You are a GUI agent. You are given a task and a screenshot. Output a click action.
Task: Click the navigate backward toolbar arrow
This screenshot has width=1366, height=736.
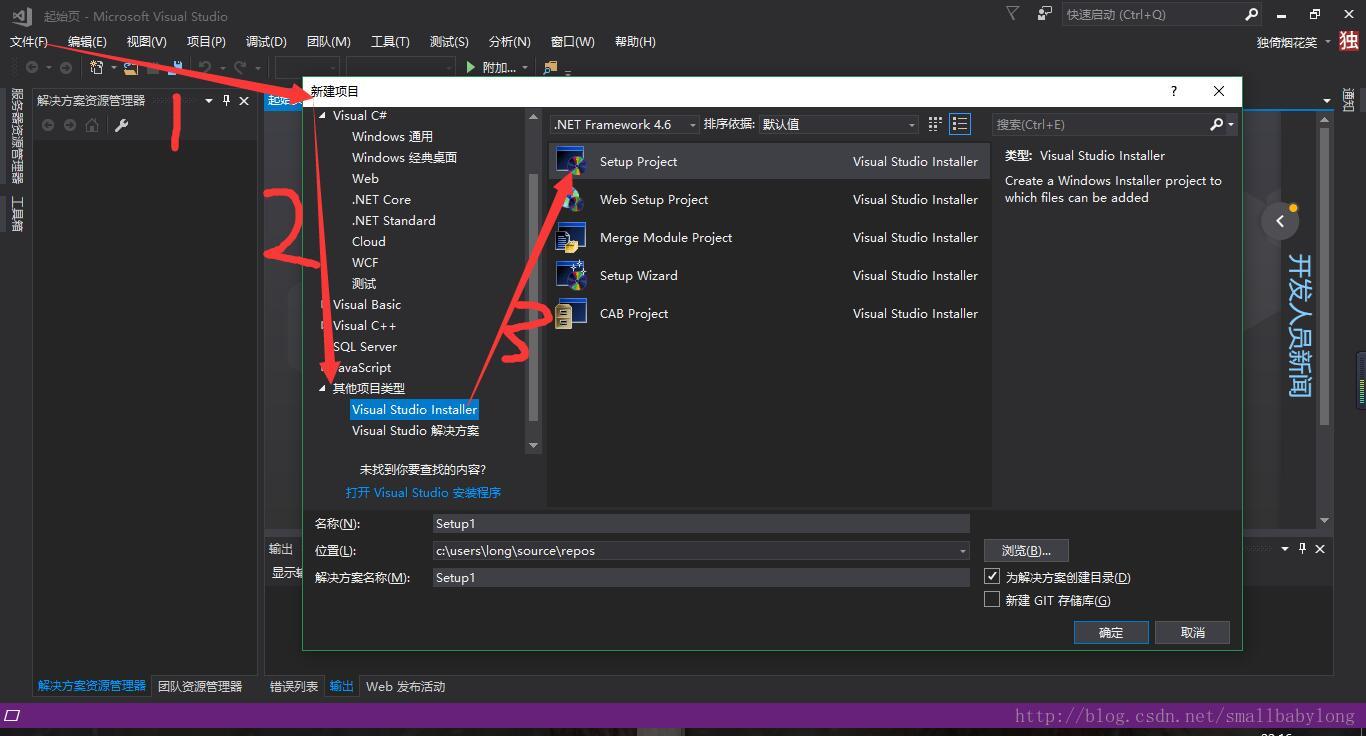pyautogui.click(x=32, y=67)
